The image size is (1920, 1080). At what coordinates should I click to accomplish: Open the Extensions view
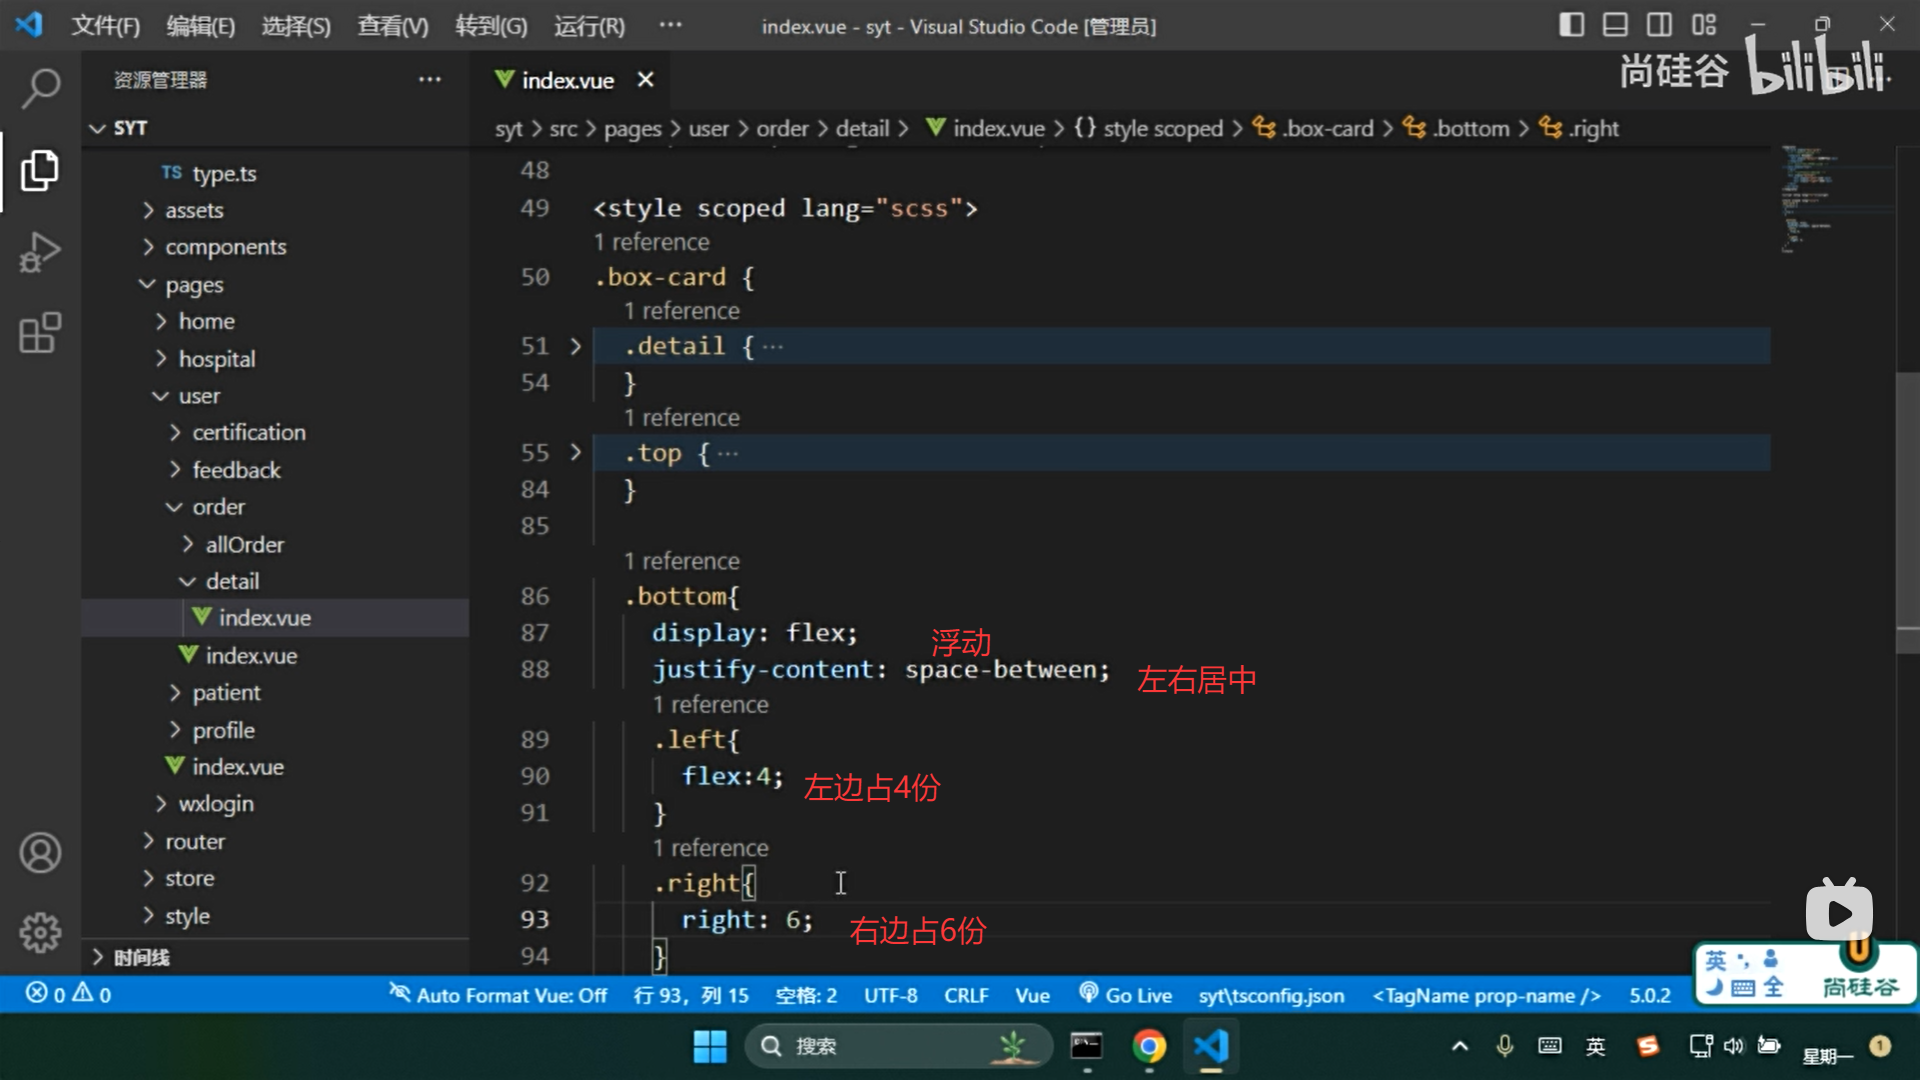pyautogui.click(x=40, y=333)
